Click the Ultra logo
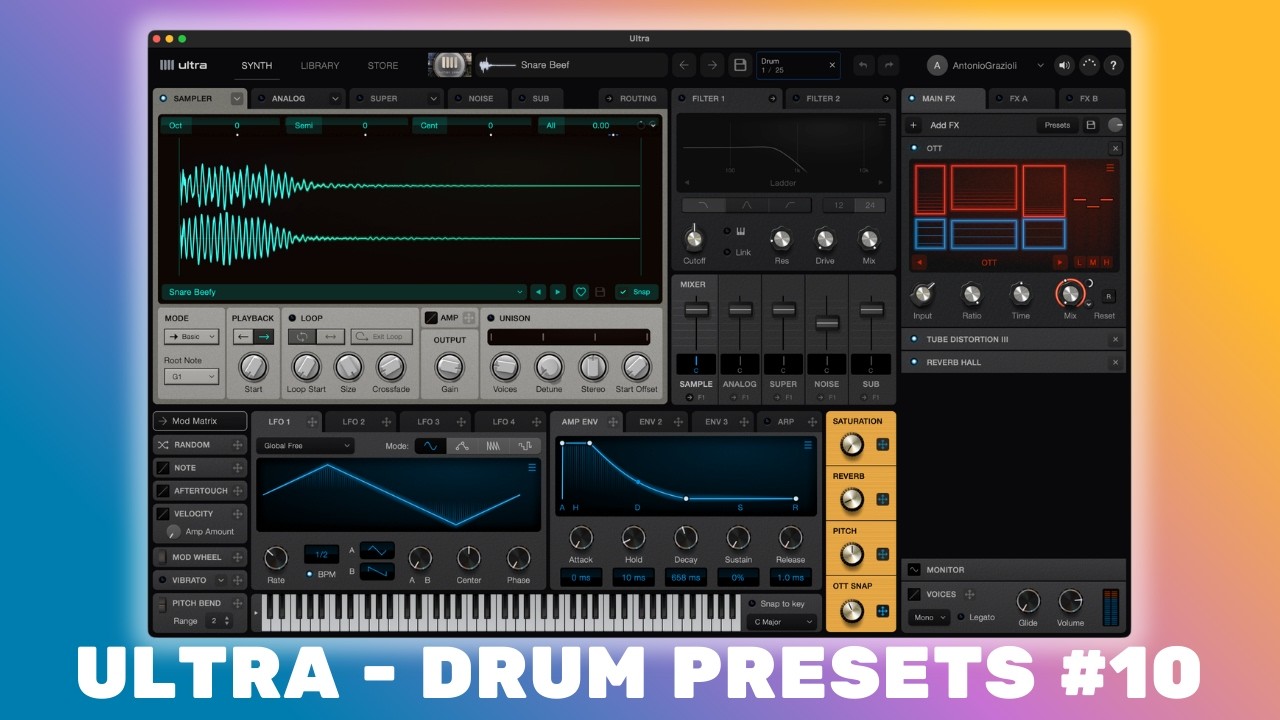This screenshot has width=1280, height=720. pos(184,65)
